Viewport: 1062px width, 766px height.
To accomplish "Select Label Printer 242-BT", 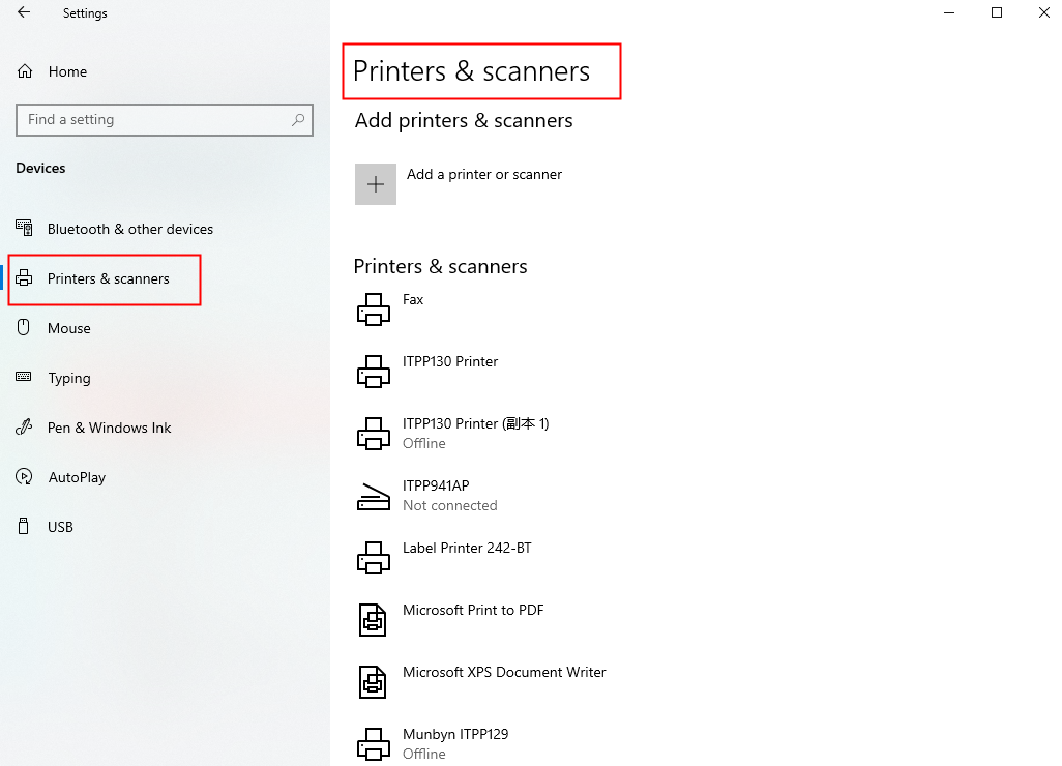I will [x=467, y=548].
